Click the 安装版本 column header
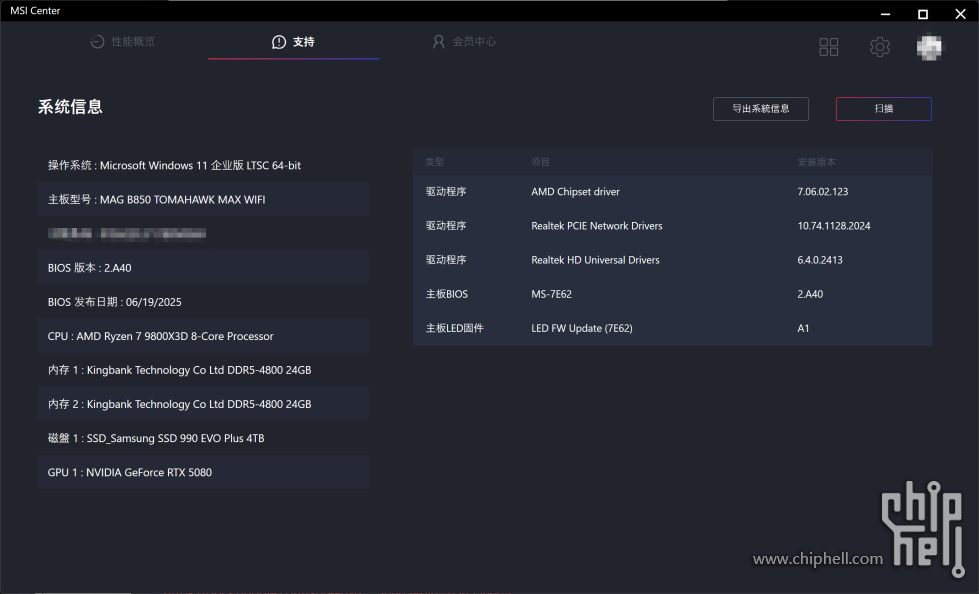The width and height of the screenshot is (979, 594). click(816, 162)
